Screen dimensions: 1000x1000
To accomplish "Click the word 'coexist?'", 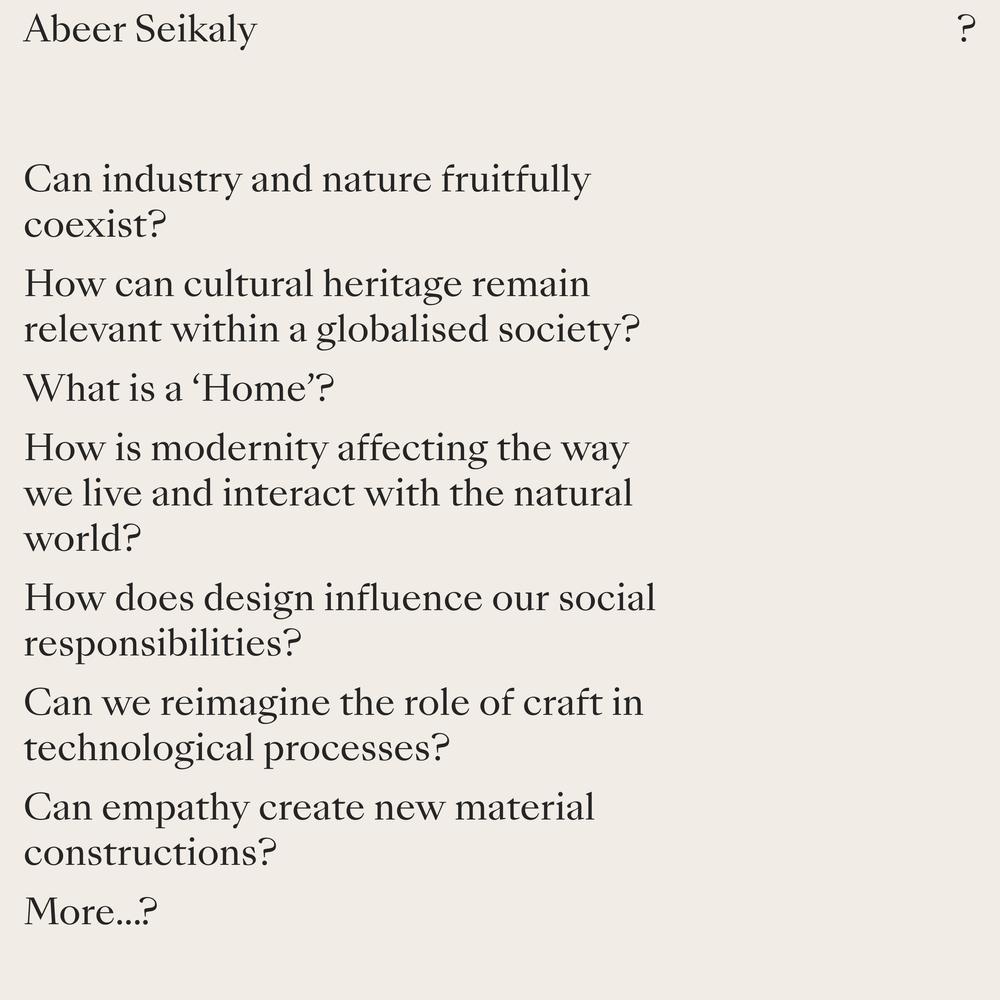I will (95, 224).
